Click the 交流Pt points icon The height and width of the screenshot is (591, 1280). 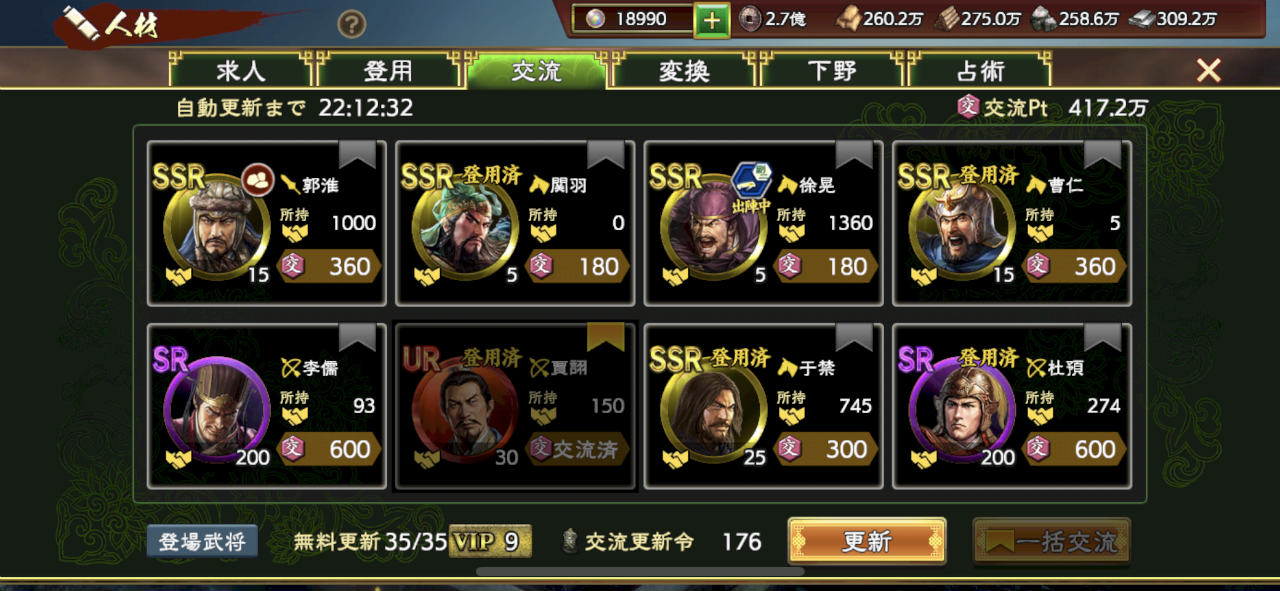tap(967, 107)
